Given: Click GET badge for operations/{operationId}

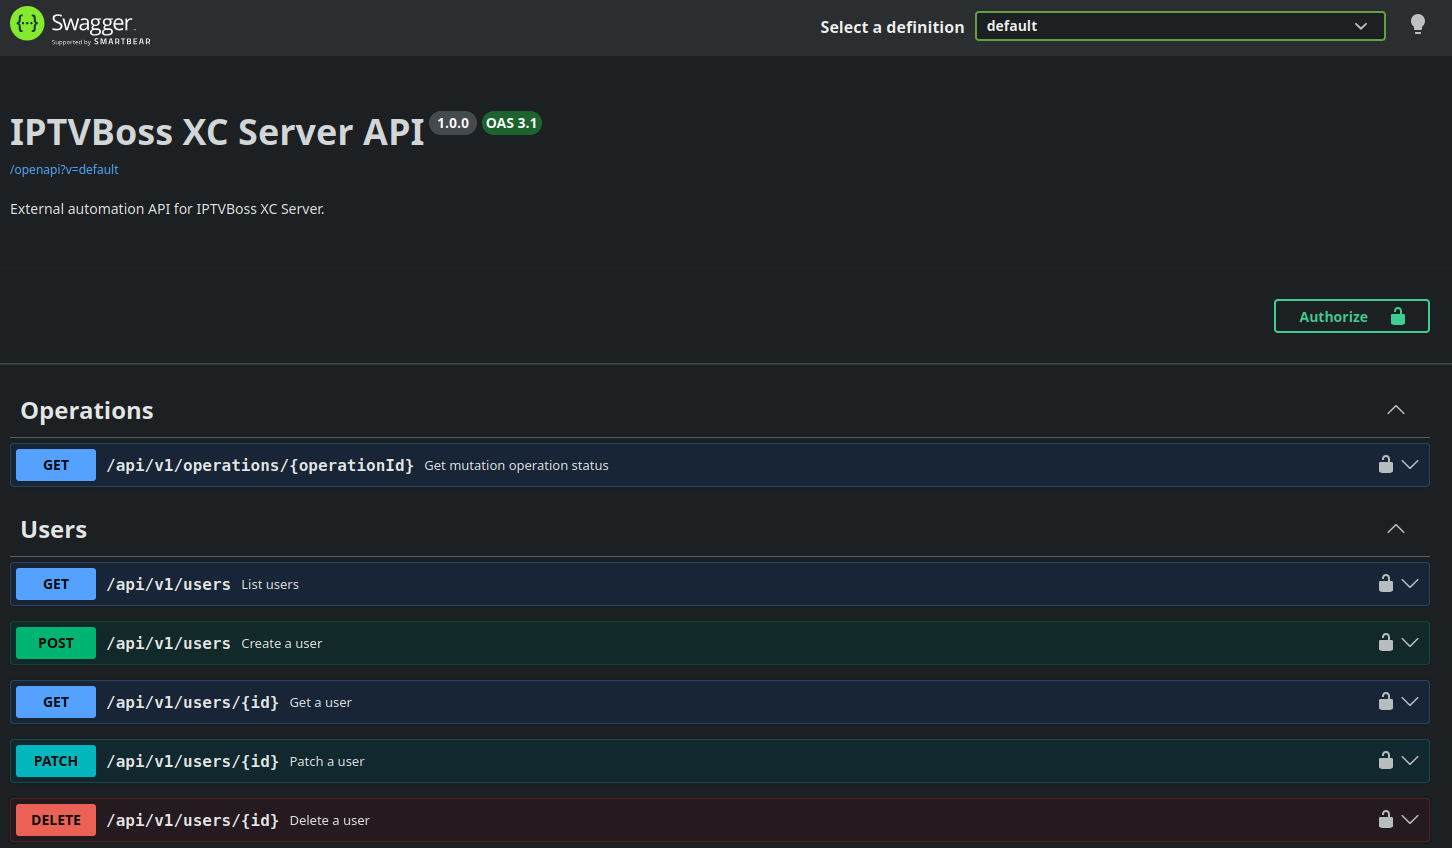Looking at the screenshot, I should pyautogui.click(x=56, y=465).
